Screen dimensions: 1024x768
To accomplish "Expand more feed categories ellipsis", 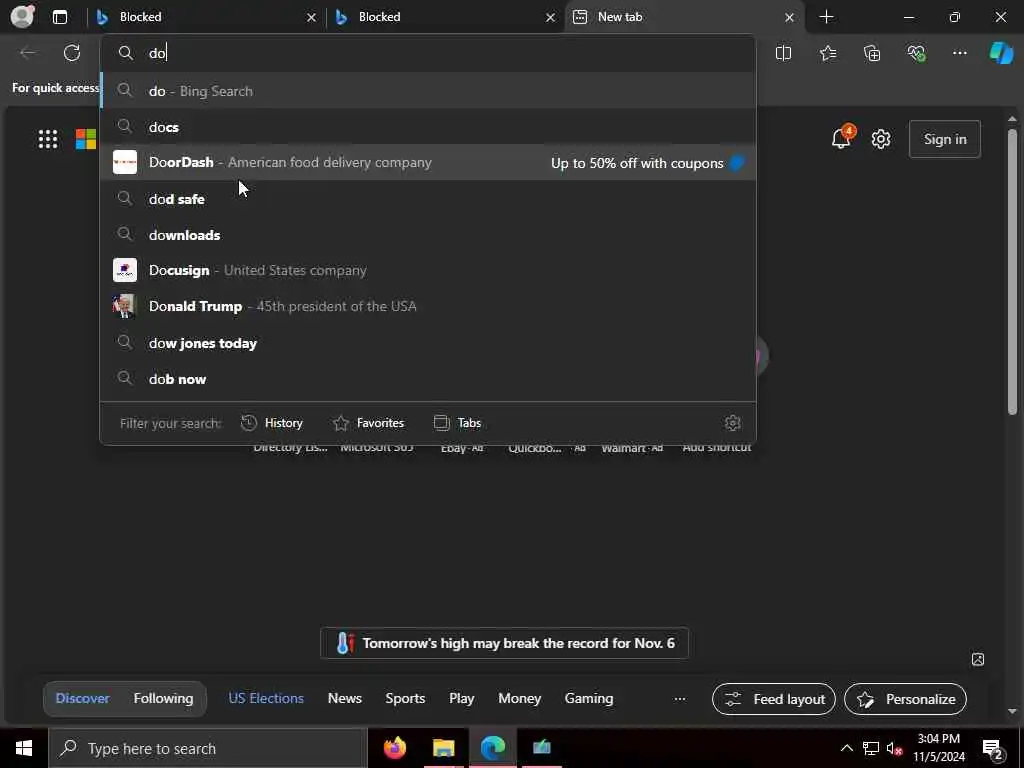I will pyautogui.click(x=680, y=699).
